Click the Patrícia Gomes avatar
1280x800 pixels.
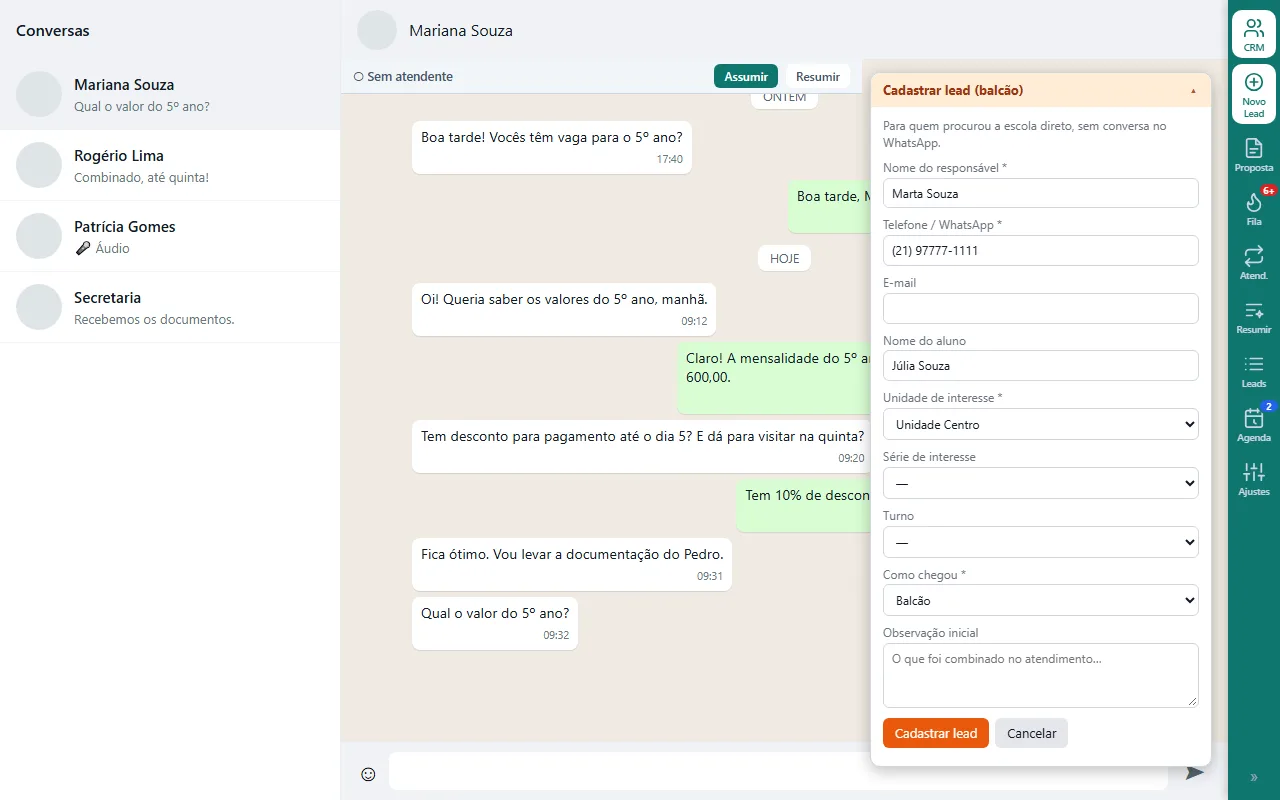[x=39, y=236]
